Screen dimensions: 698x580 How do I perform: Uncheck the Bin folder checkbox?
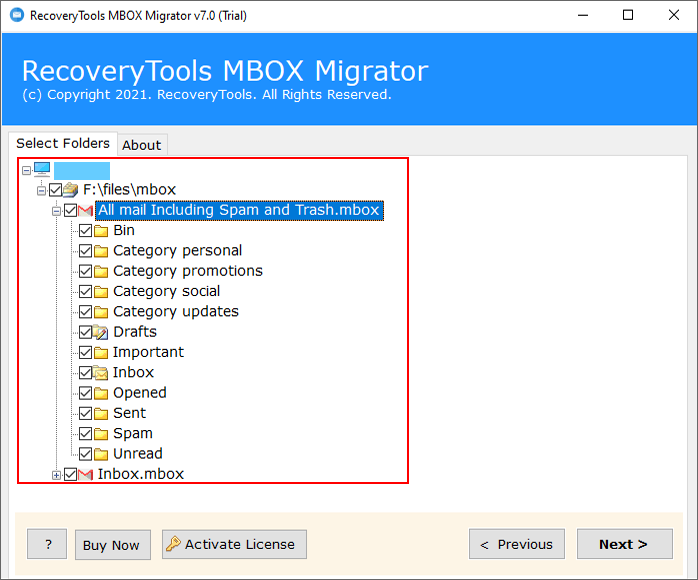click(85, 231)
